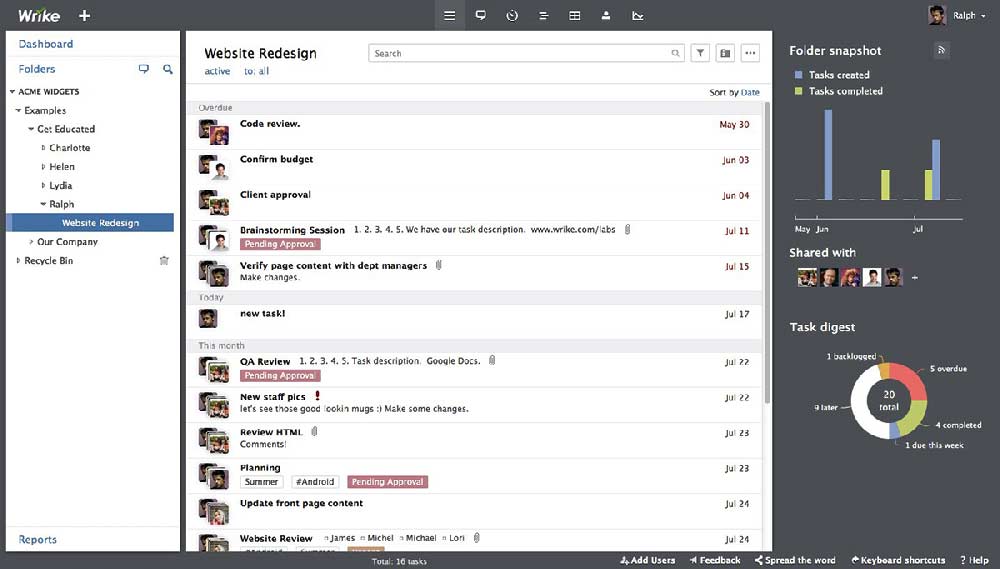Screen dimensions: 1000x569
Task: Click the plus add-new icon beside the Wrike logo
Action: [x=84, y=15]
